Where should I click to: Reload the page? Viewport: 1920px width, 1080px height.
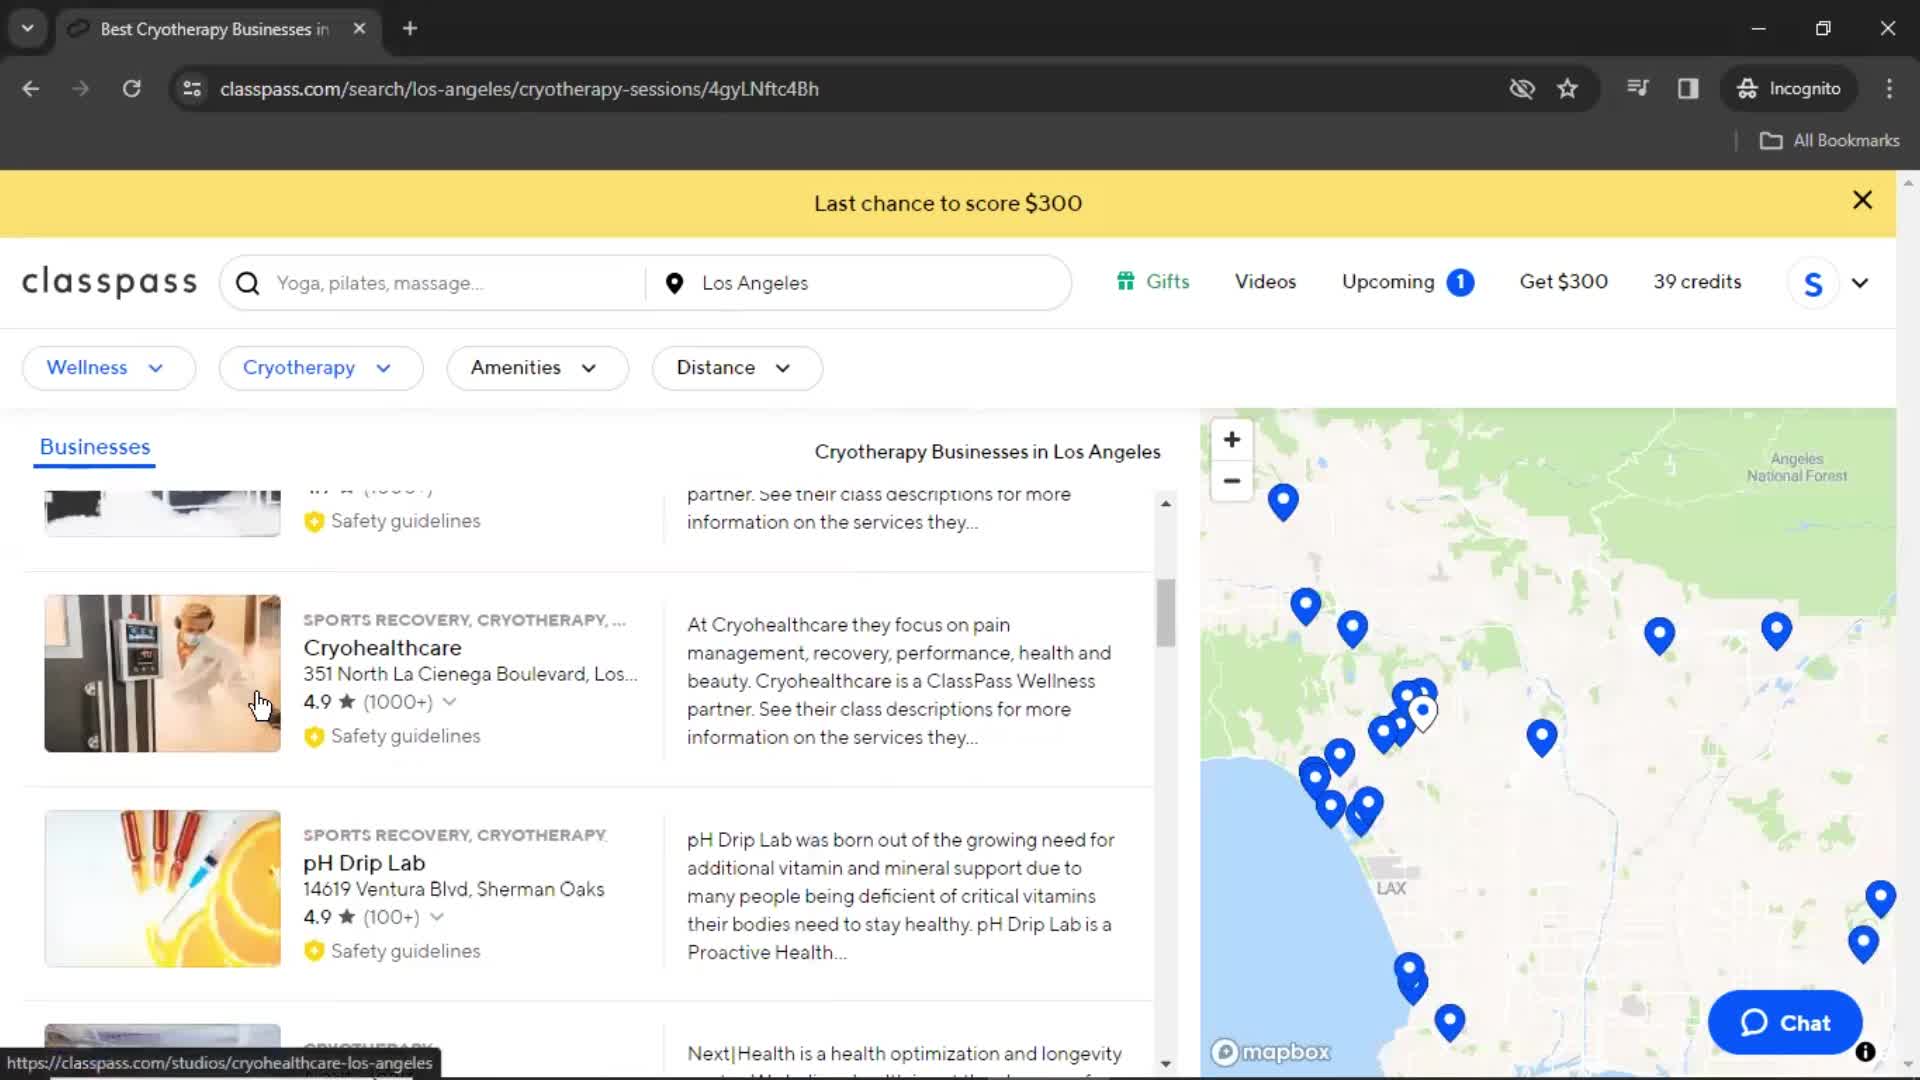coord(131,89)
